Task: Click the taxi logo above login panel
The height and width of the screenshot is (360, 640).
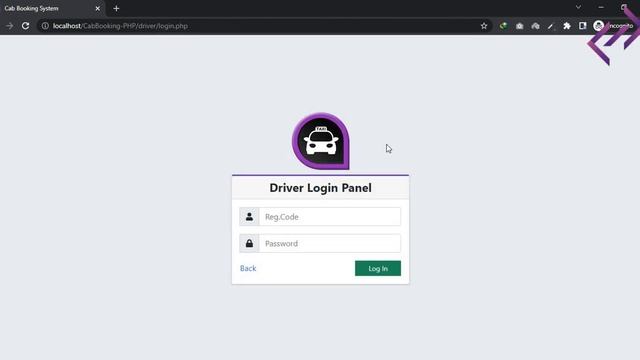Action: (x=321, y=141)
